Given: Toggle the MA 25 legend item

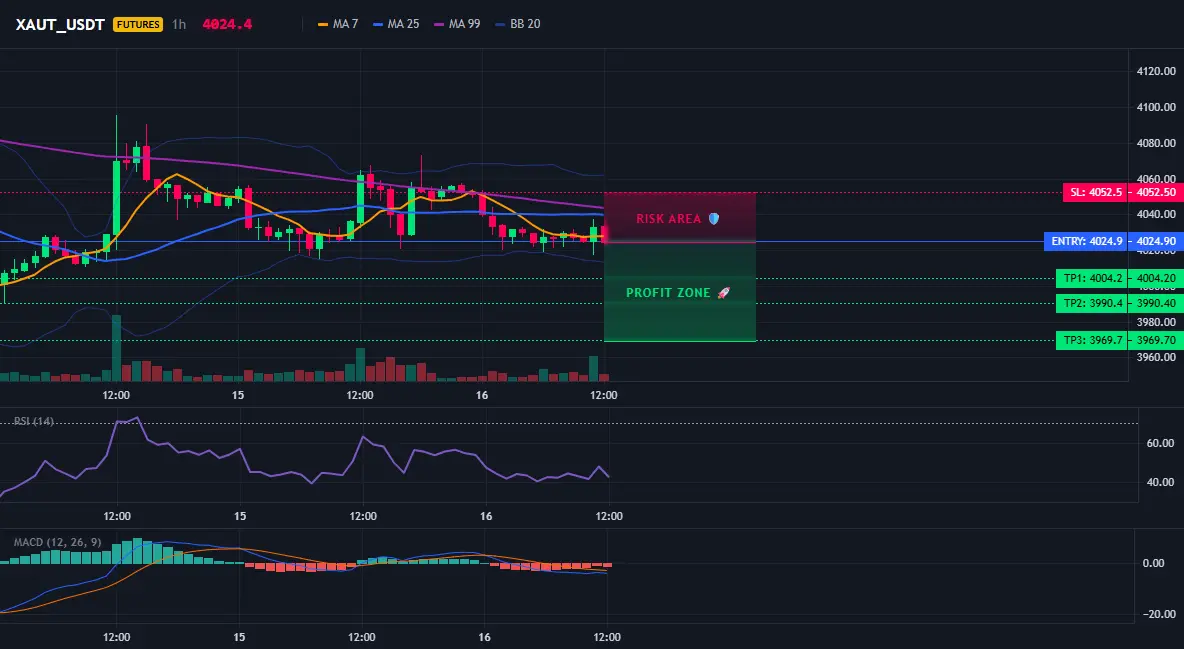Looking at the screenshot, I should [396, 24].
